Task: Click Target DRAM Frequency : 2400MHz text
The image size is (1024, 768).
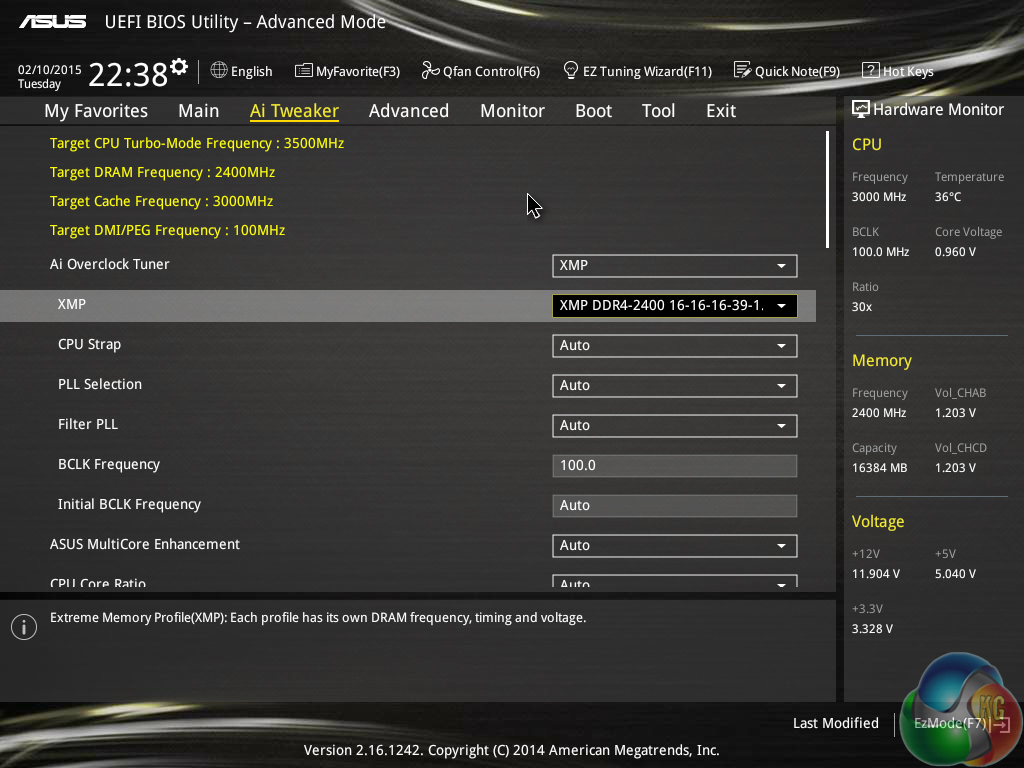Action: [x=163, y=172]
